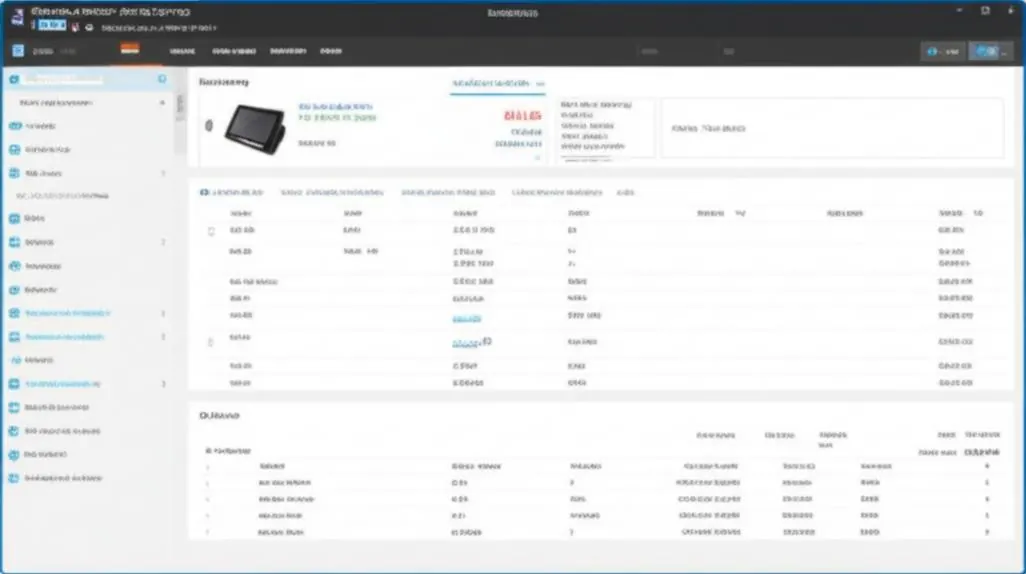Select the radio button beside the tablet thumbnail

coord(209,125)
